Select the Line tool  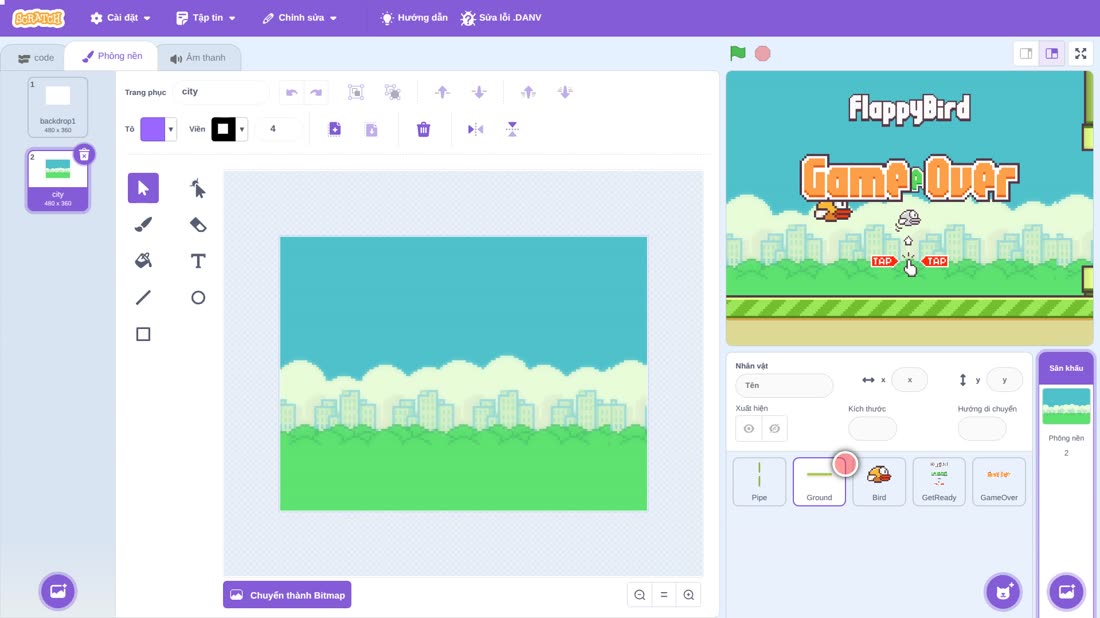coord(143,297)
